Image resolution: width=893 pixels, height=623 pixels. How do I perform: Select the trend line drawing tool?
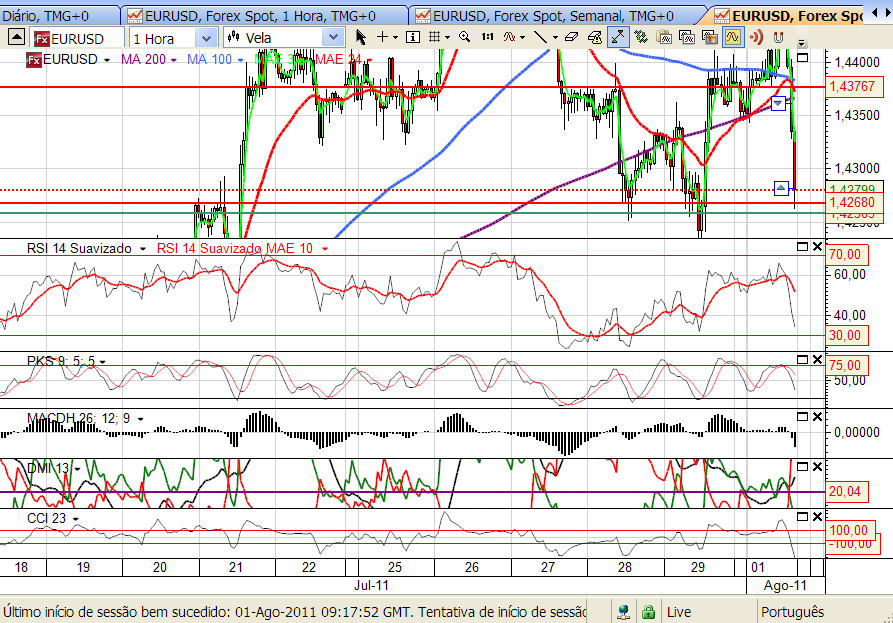click(x=540, y=38)
